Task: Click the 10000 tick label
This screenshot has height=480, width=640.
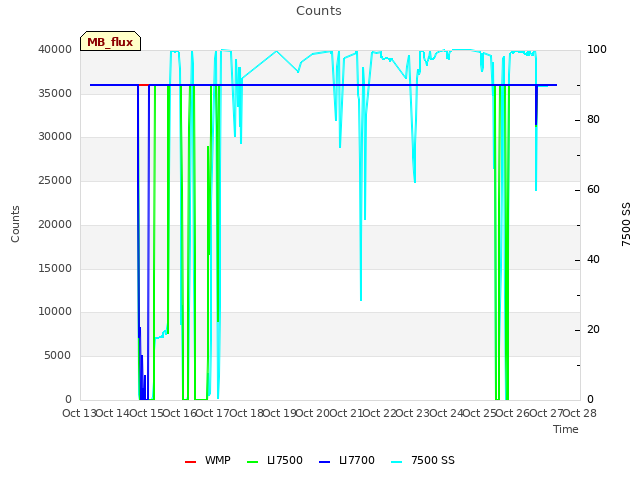Action: pos(55,311)
